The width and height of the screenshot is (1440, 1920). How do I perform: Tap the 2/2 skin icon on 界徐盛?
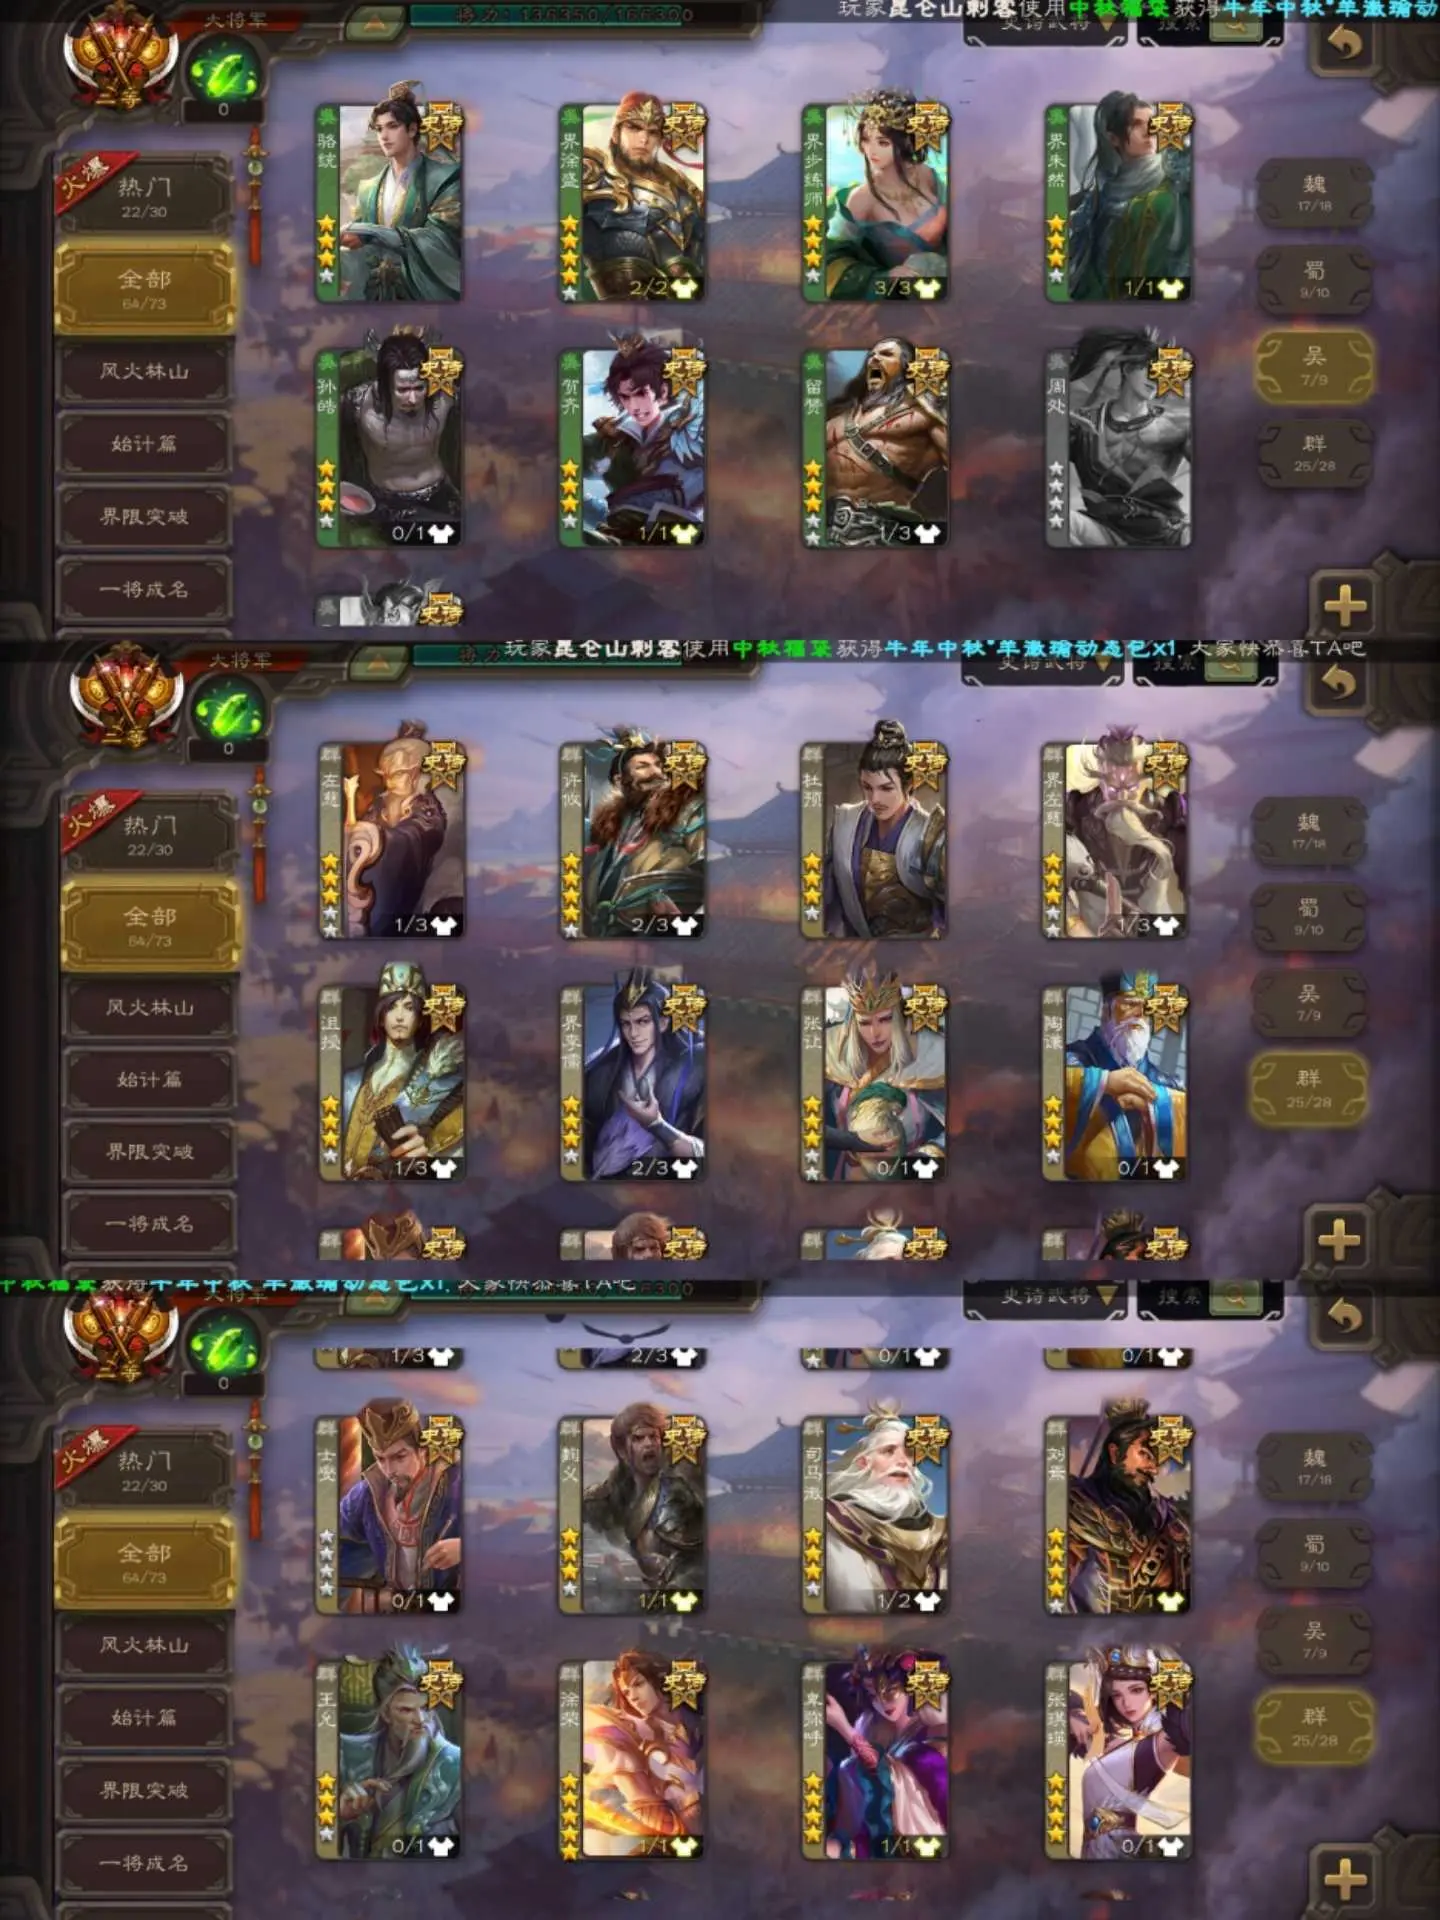click(x=688, y=289)
